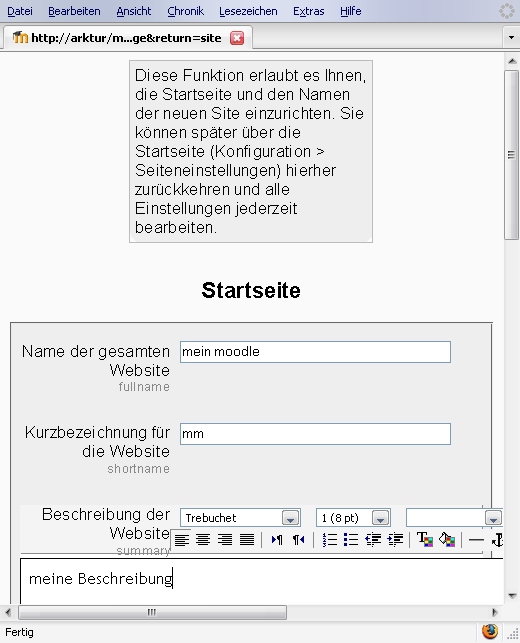This screenshot has height=643, width=520.
Task: Decrease indent in the editor
Action: click(x=373, y=540)
